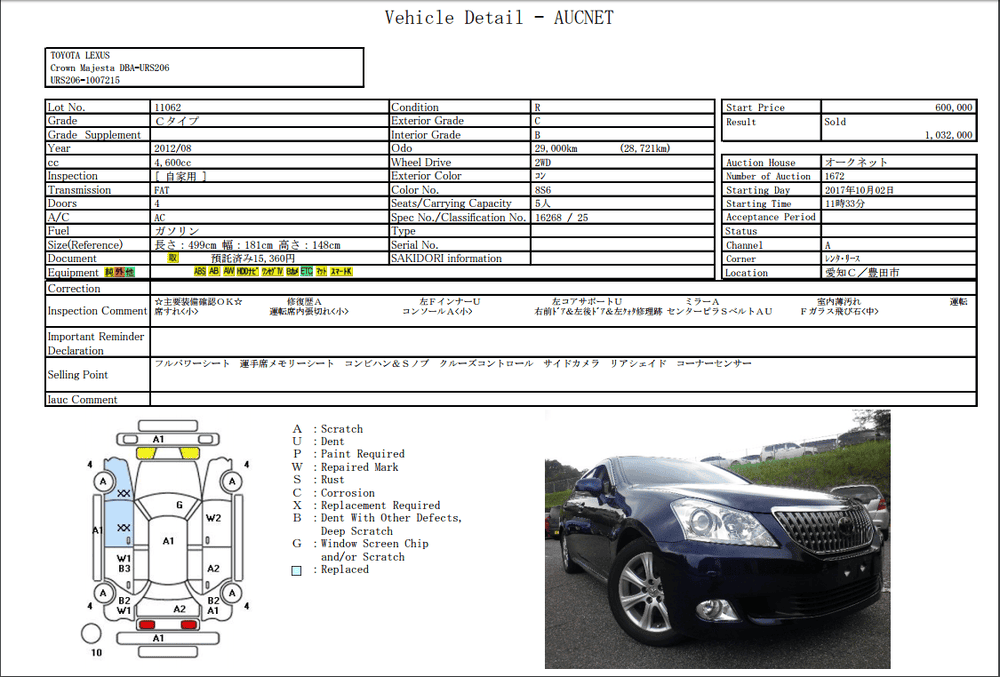Click the G mark on the windshield
The width and height of the screenshot is (1000, 677).
click(x=179, y=505)
